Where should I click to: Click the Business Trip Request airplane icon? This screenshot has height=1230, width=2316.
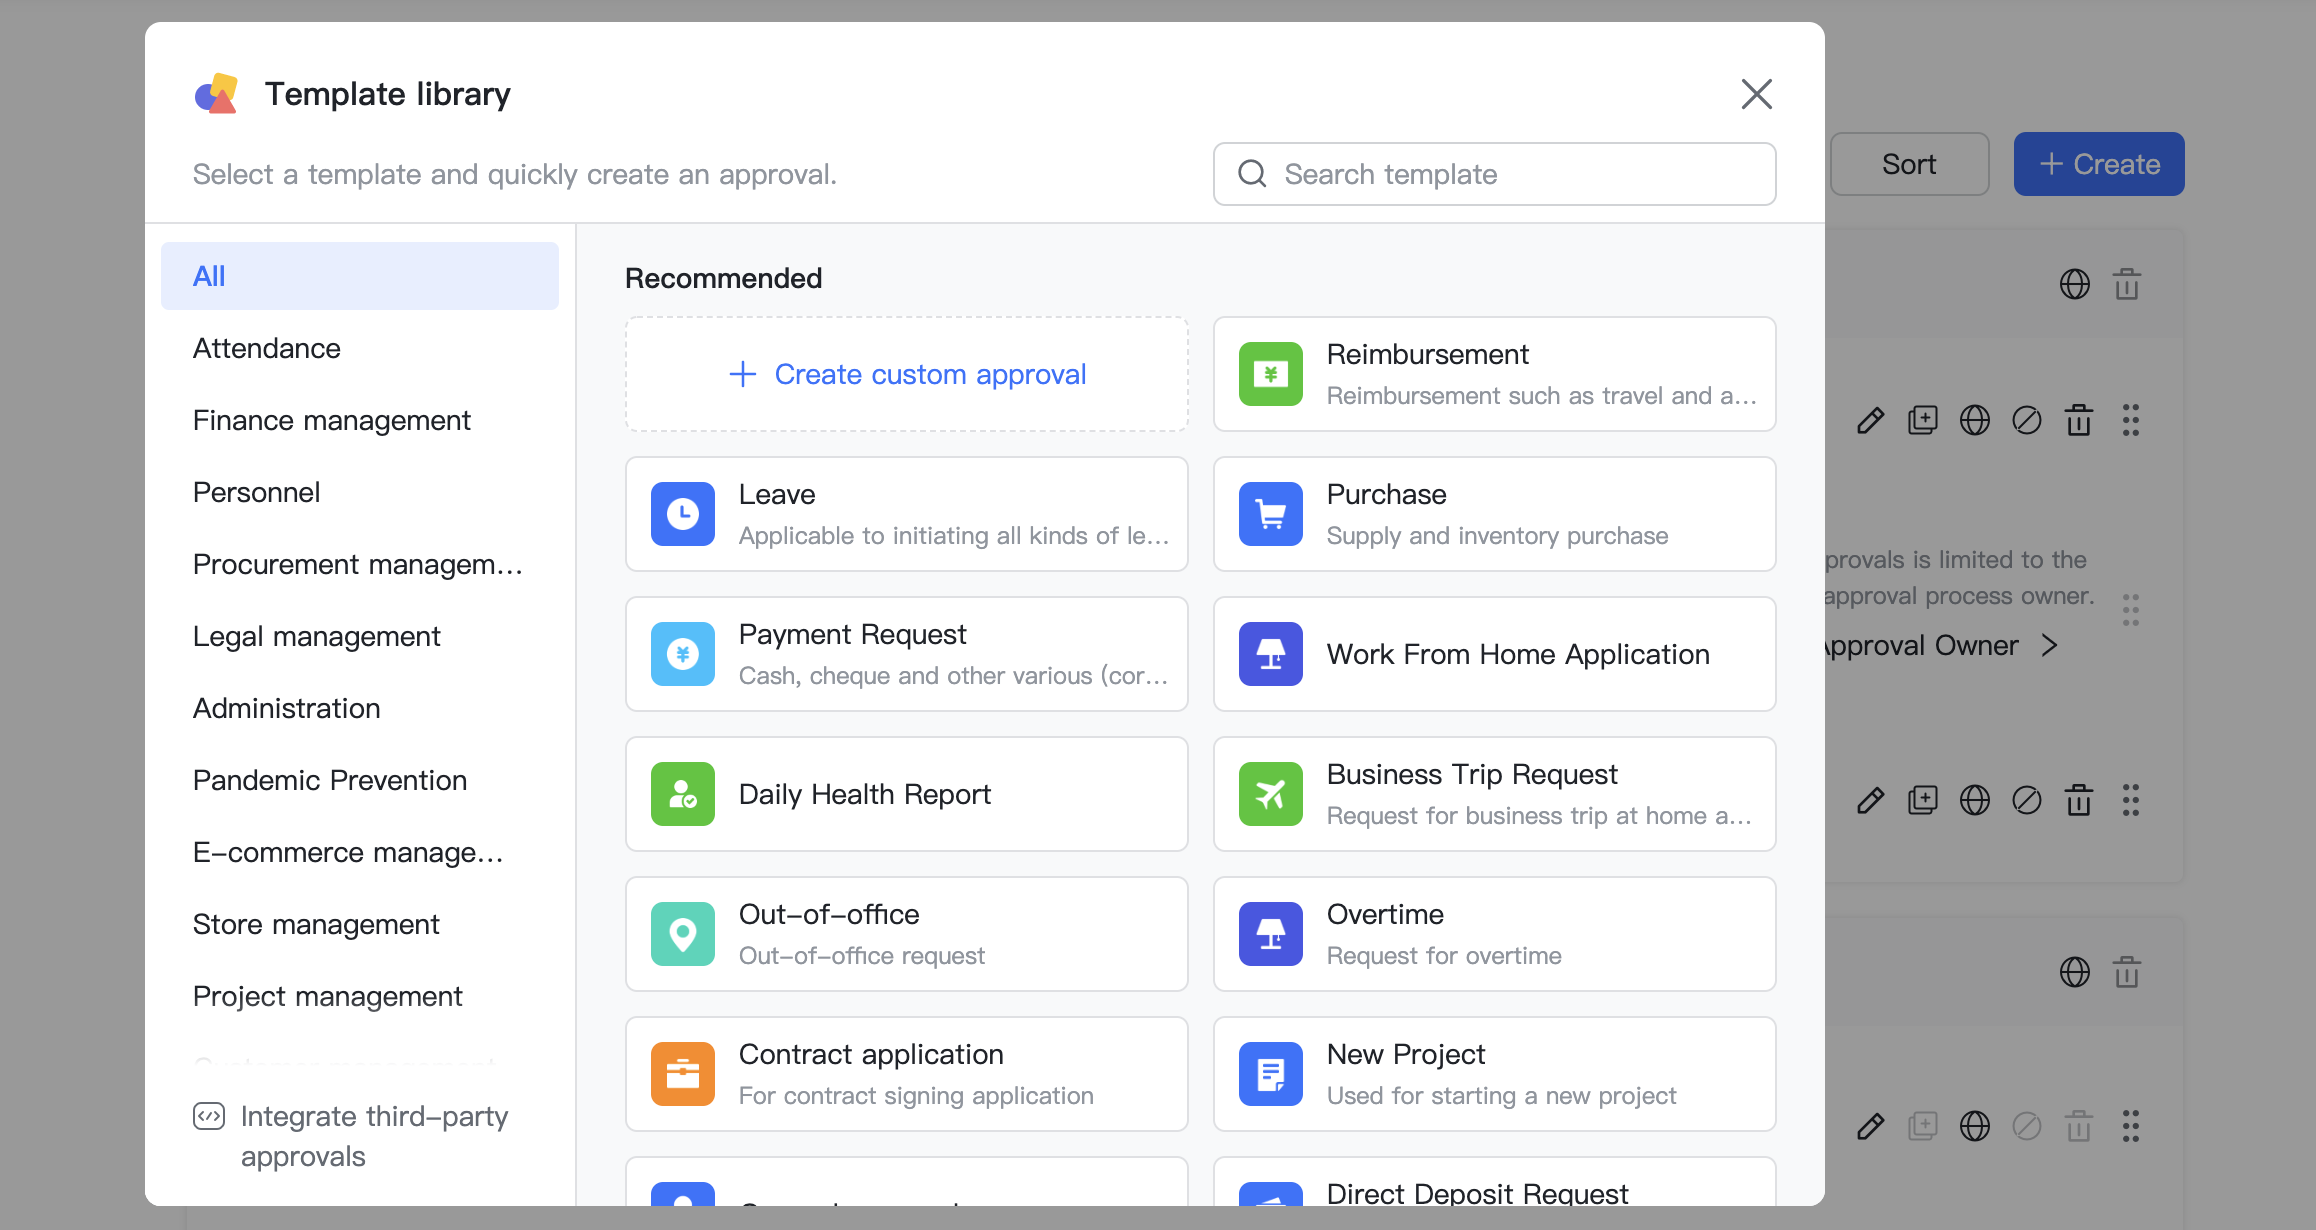tap(1270, 794)
